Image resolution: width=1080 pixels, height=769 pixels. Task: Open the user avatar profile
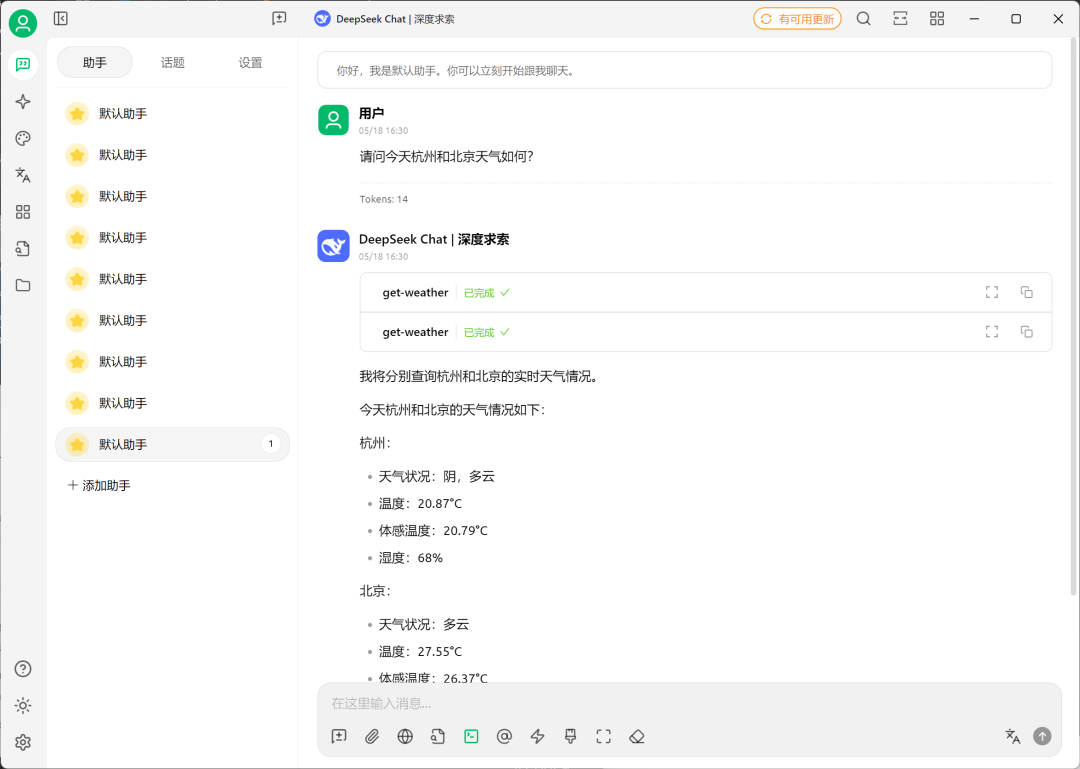pyautogui.click(x=23, y=23)
